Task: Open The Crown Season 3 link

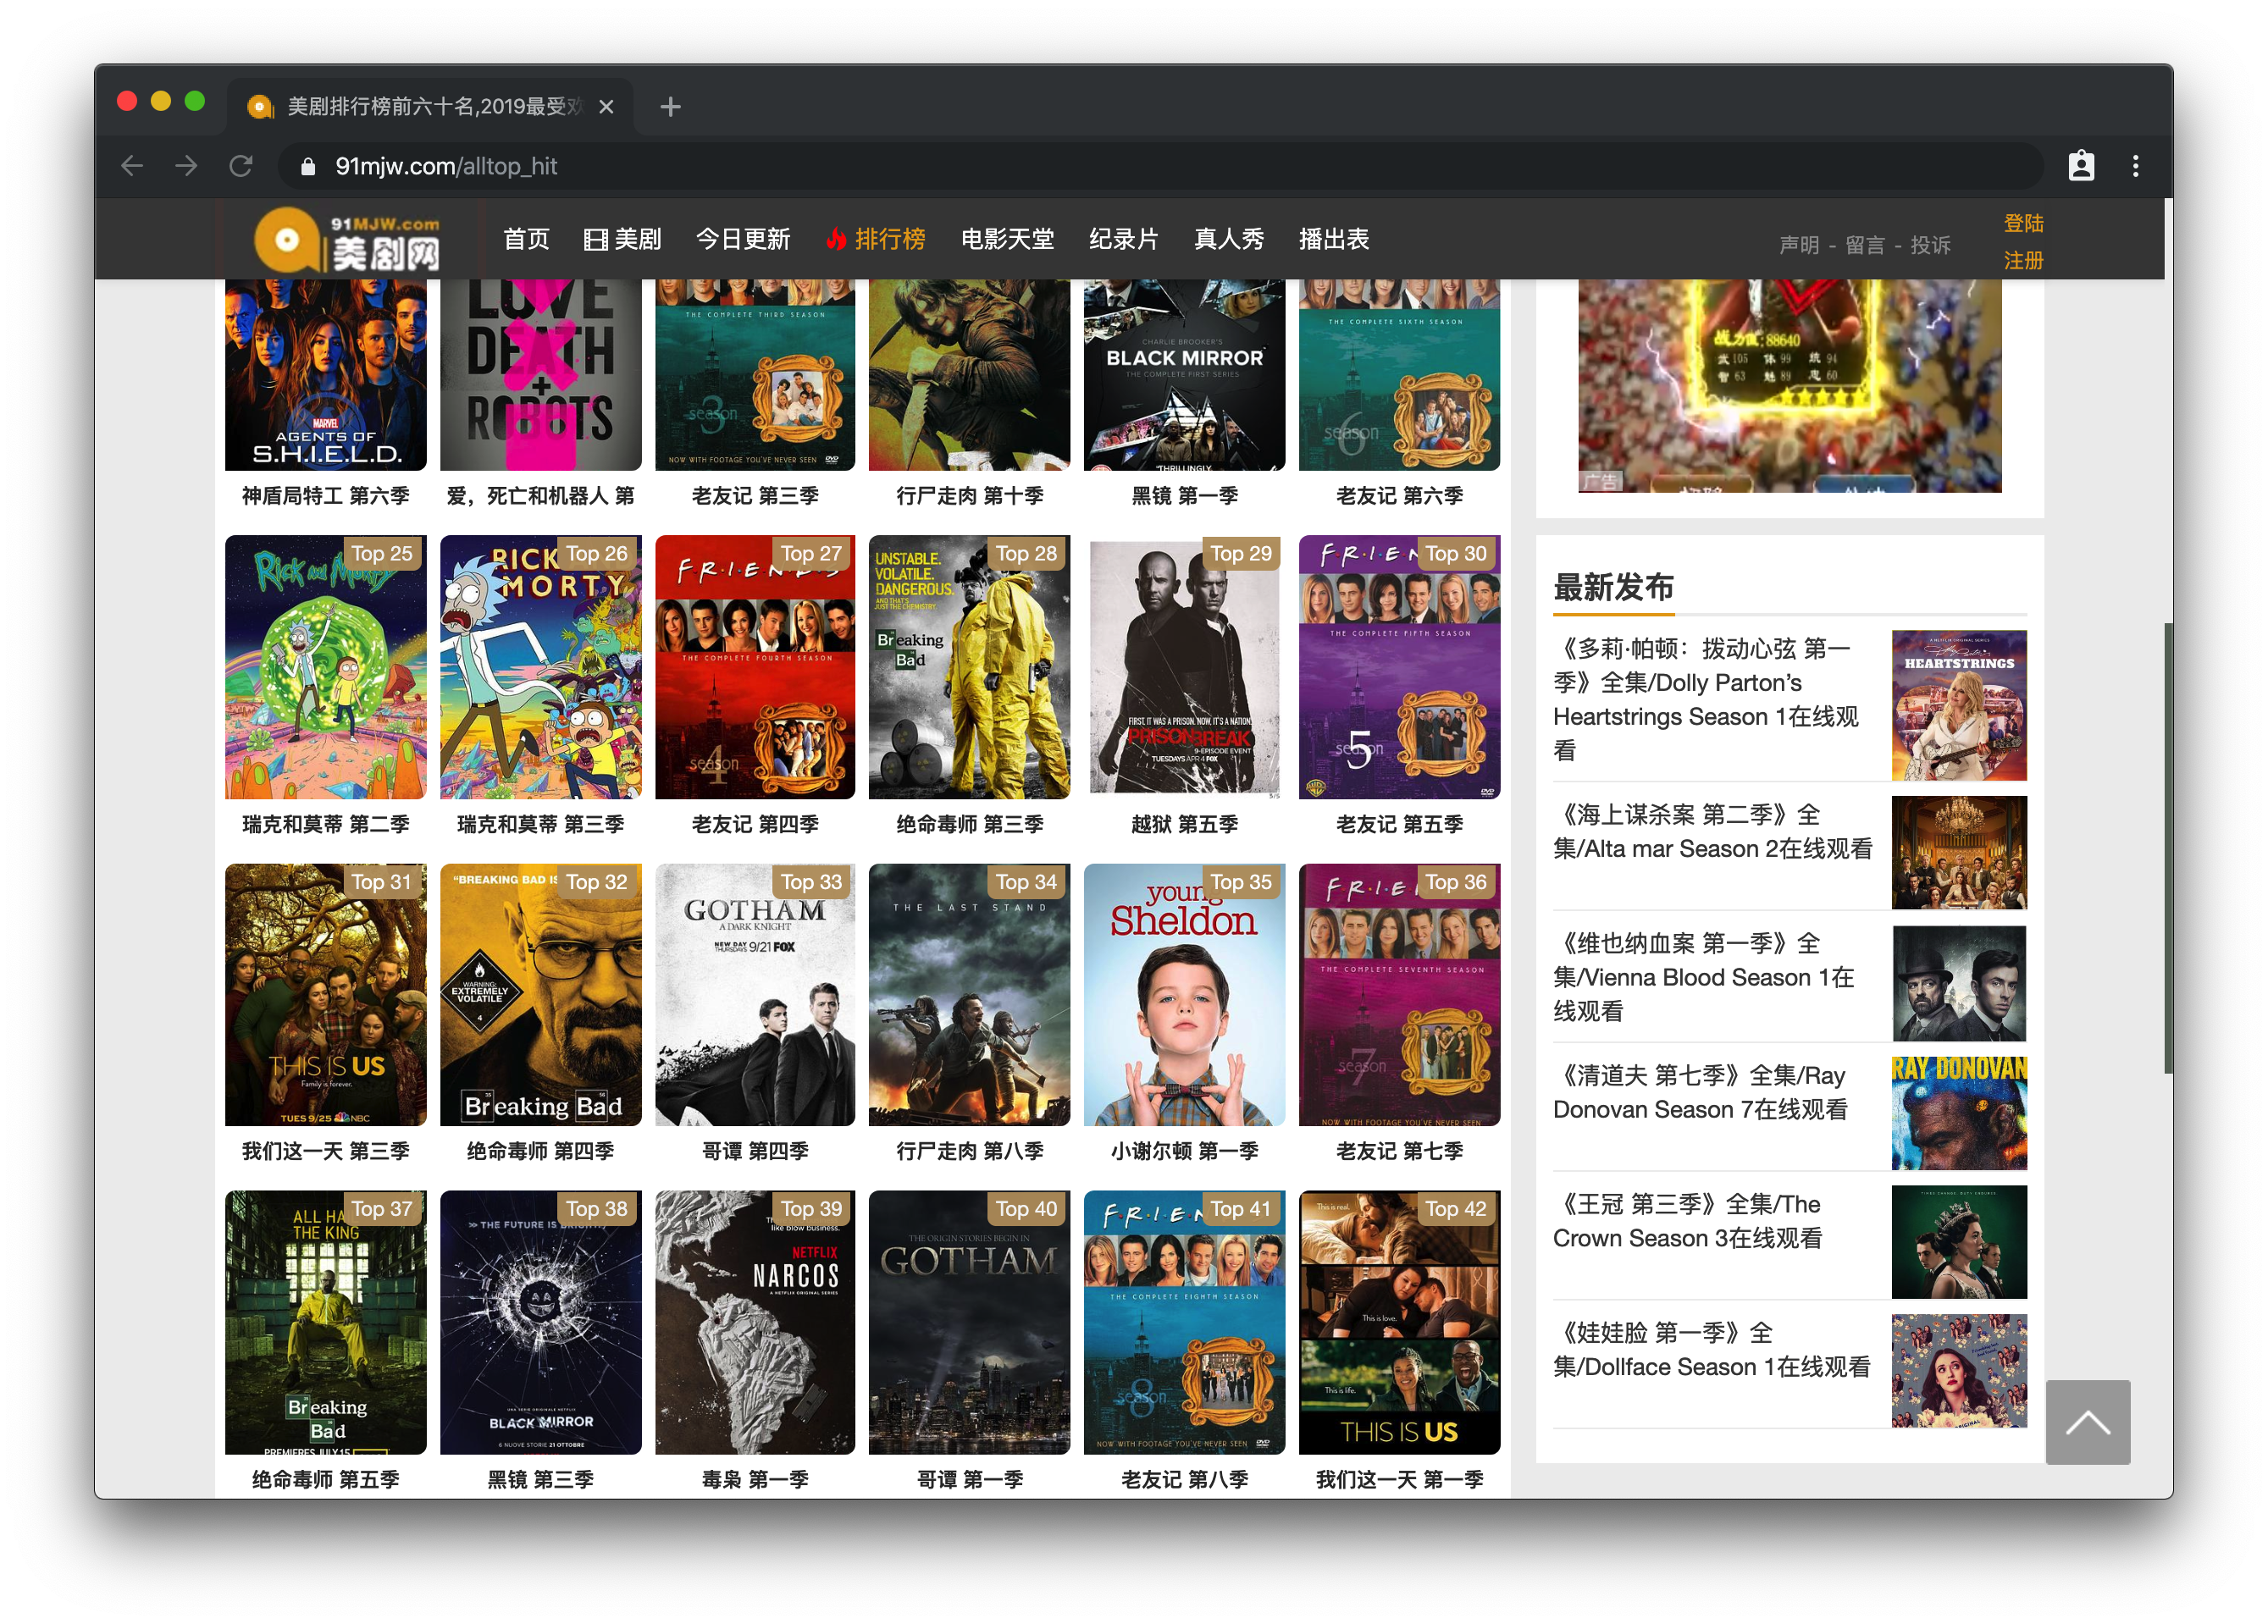Action: [x=1687, y=1221]
